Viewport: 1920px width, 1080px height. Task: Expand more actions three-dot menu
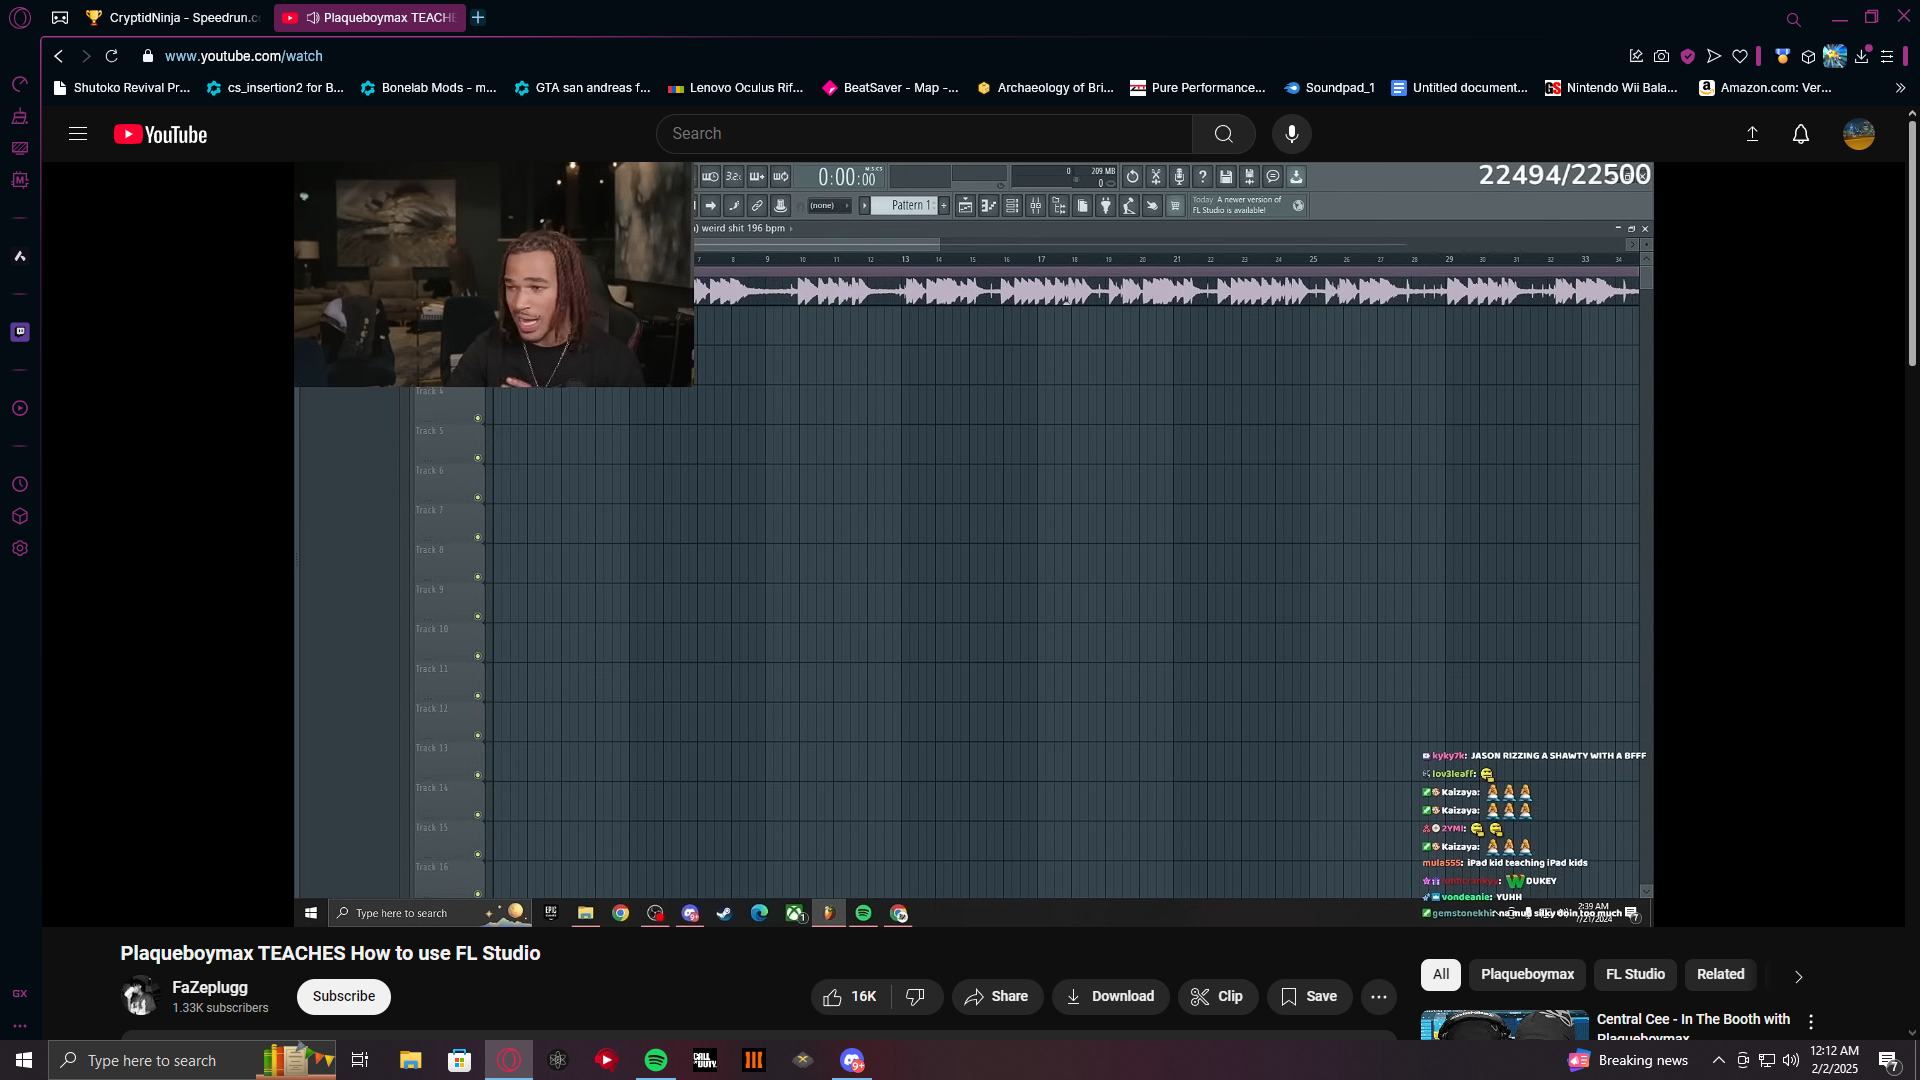[x=1378, y=997]
